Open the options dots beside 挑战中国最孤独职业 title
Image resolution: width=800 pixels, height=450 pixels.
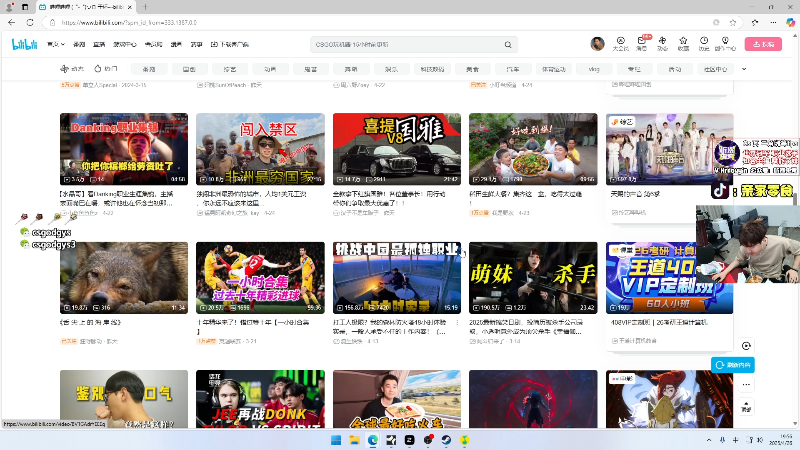457,322
